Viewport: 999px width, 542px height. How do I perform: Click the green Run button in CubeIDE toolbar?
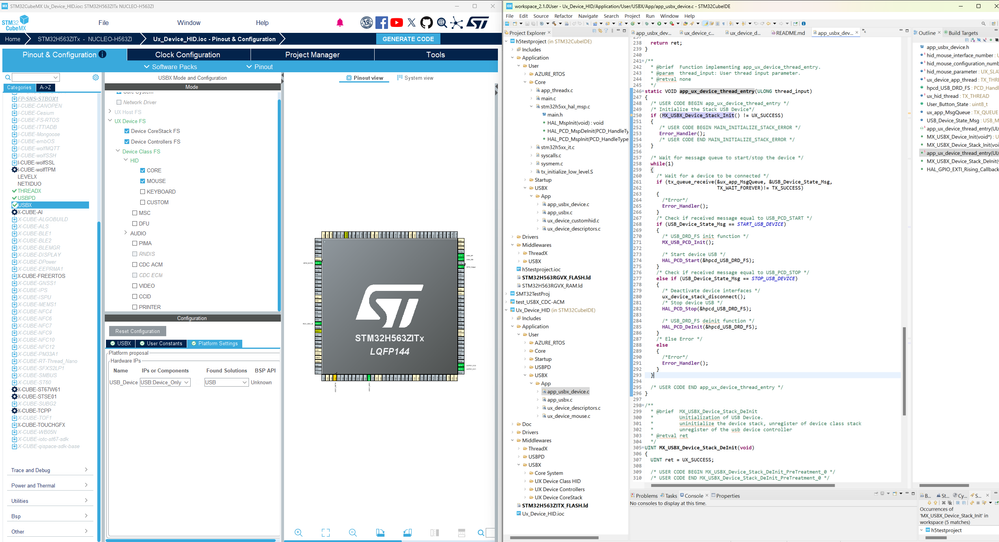coord(658,24)
